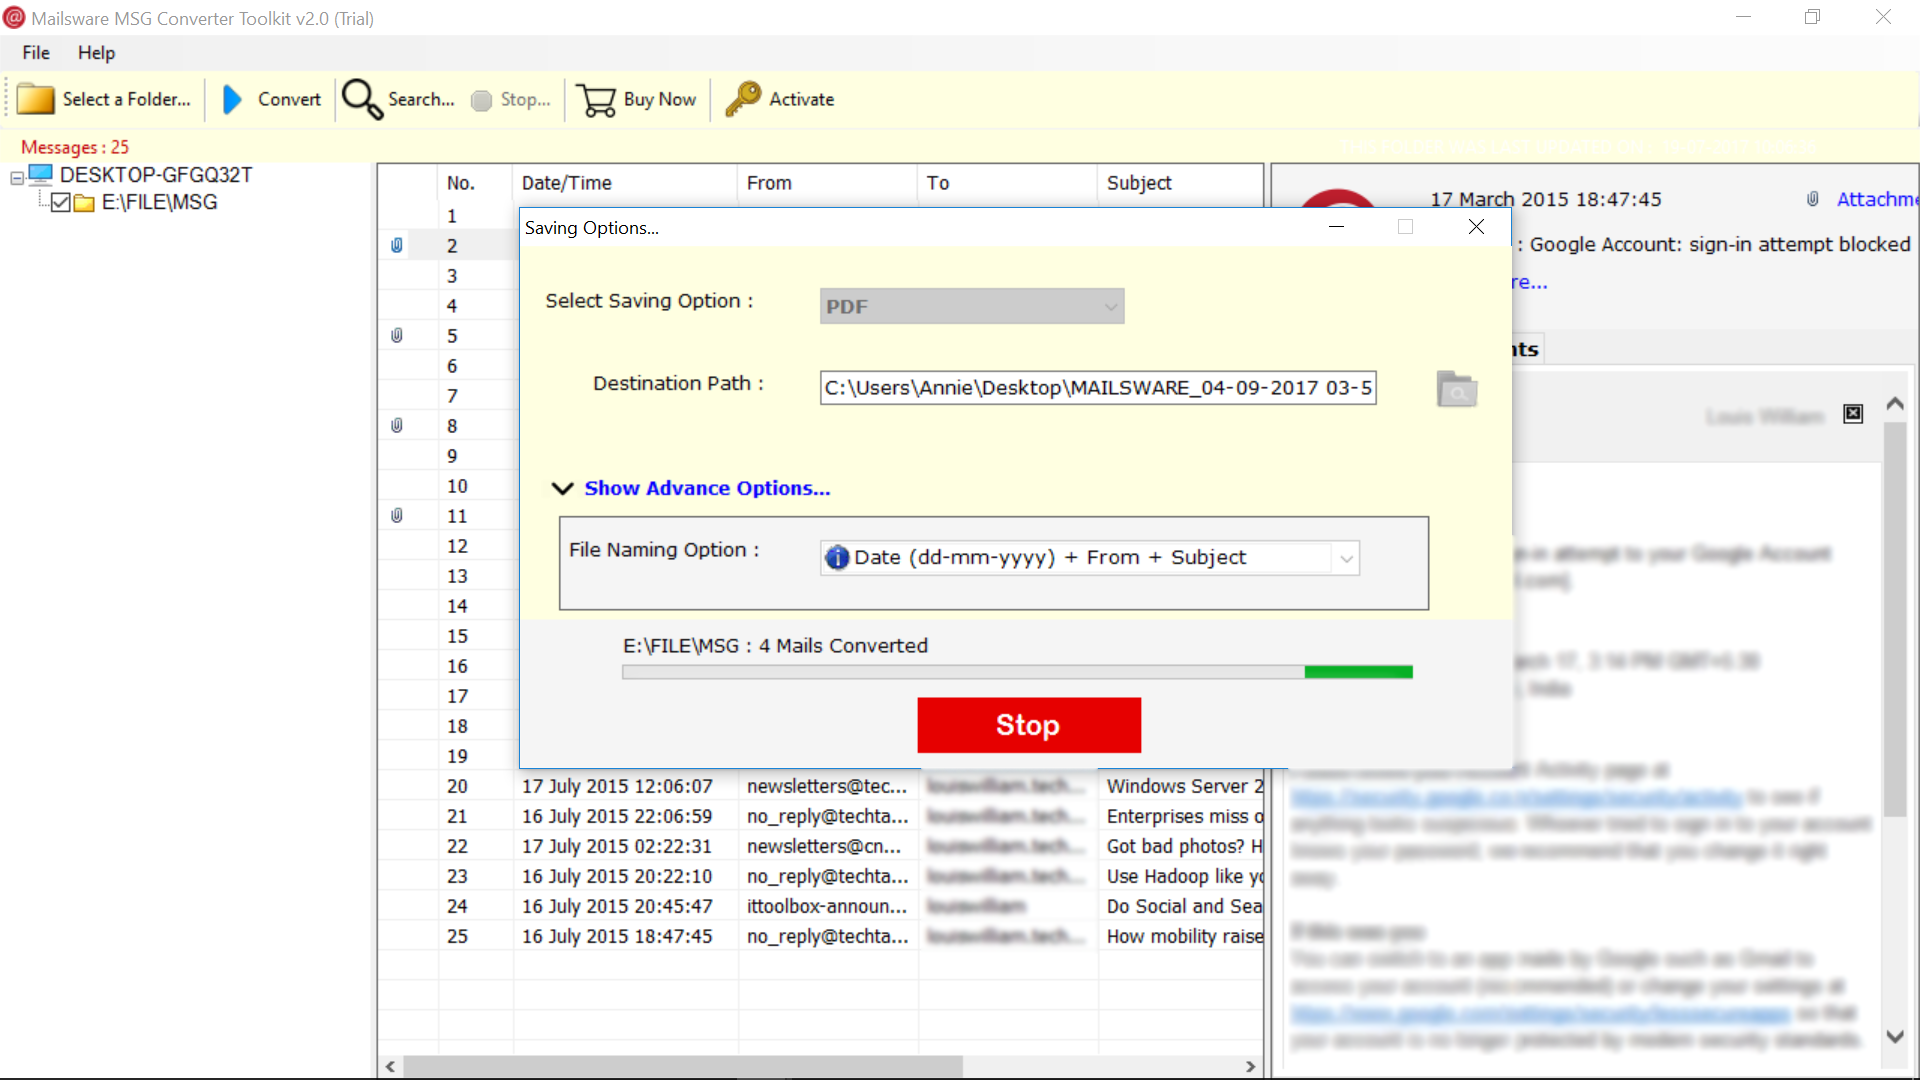Click the green conversion progress bar

[x=1017, y=672]
